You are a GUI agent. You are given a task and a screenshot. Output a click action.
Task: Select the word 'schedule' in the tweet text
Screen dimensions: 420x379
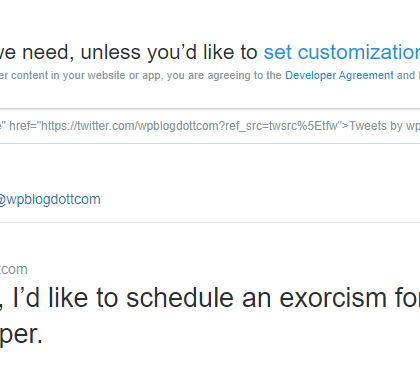click(180, 298)
